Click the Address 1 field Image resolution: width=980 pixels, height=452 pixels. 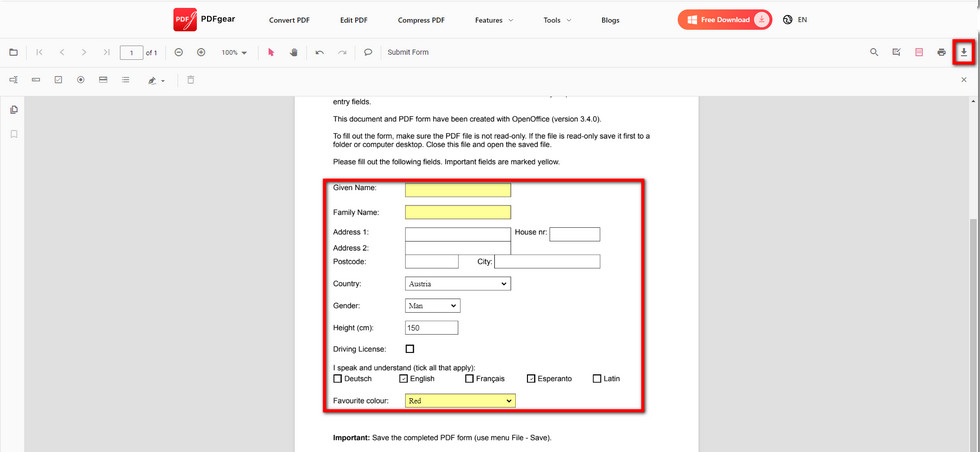tap(458, 234)
